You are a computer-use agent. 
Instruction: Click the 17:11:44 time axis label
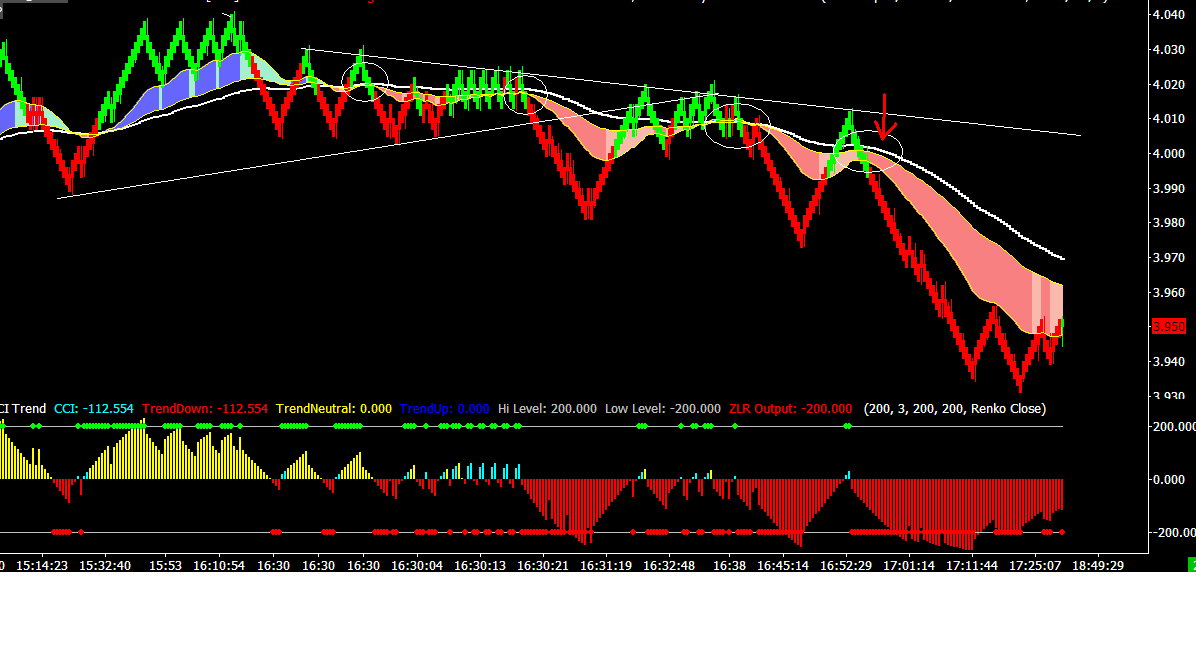(x=972, y=566)
